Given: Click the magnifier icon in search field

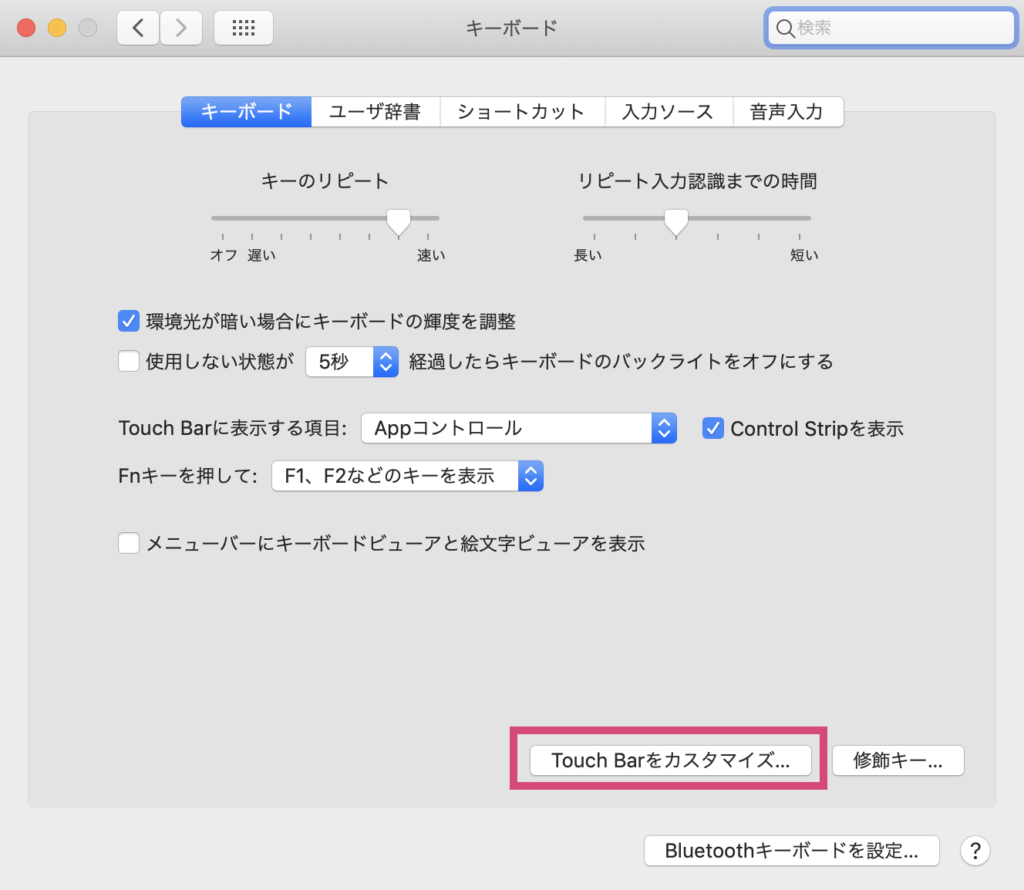Looking at the screenshot, I should [784, 28].
